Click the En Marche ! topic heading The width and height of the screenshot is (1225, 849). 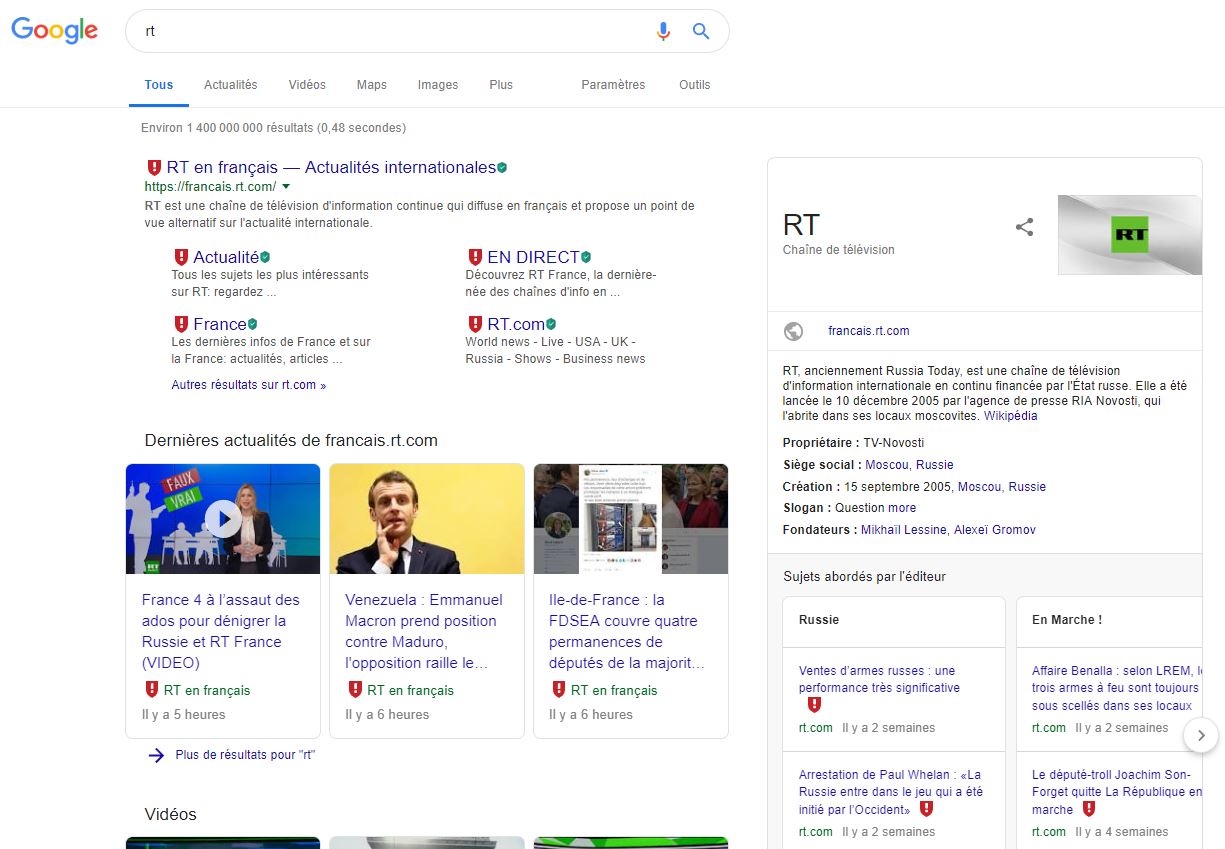click(1067, 620)
